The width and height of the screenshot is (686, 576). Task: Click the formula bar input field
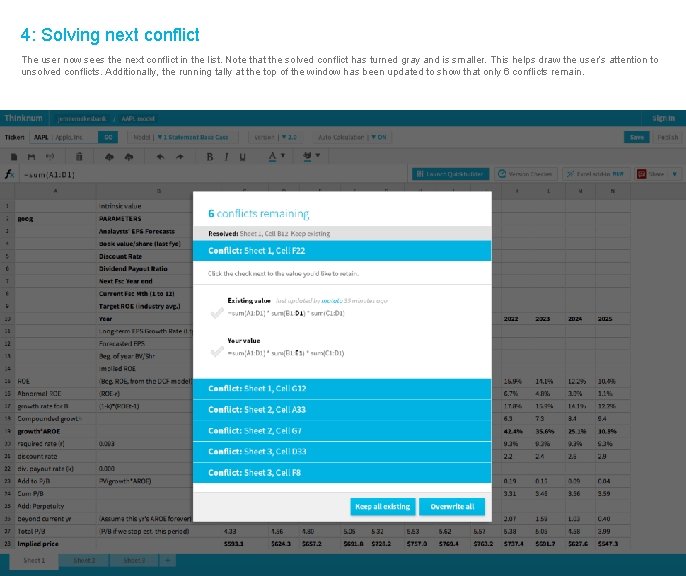pyautogui.click(x=214, y=175)
